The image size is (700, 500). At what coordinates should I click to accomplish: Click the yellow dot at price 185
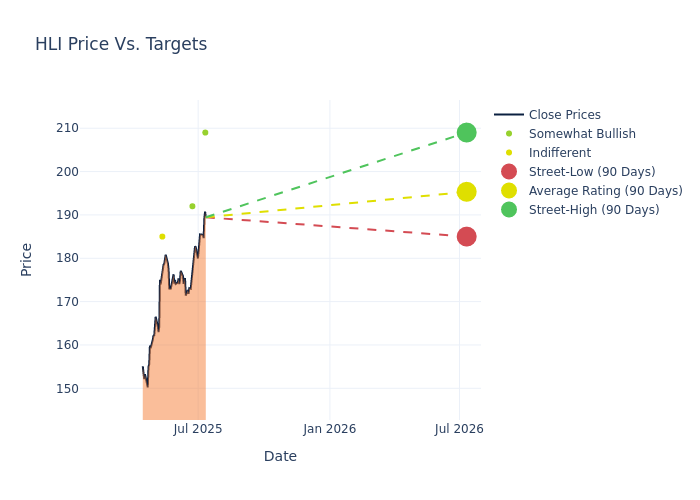[x=162, y=237]
